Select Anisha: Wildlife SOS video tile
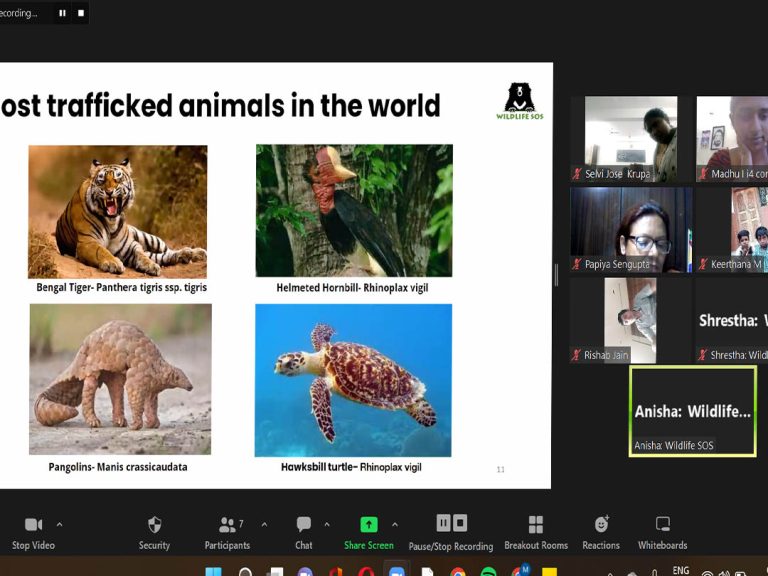Viewport: 768px width, 576px height. [x=692, y=410]
